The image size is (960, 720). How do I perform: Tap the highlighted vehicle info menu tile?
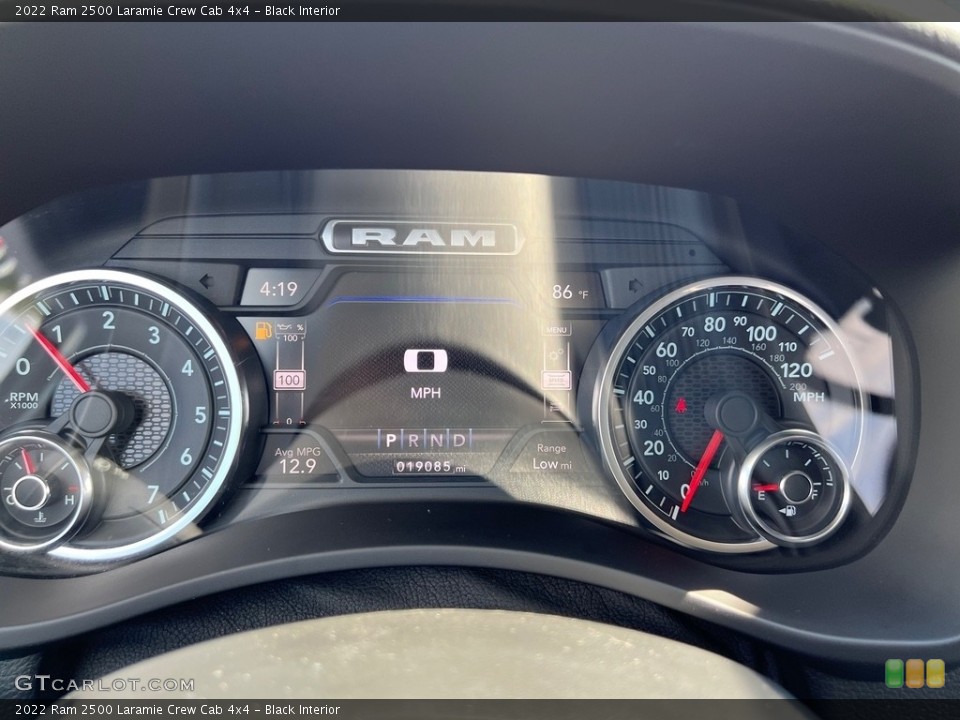557,380
